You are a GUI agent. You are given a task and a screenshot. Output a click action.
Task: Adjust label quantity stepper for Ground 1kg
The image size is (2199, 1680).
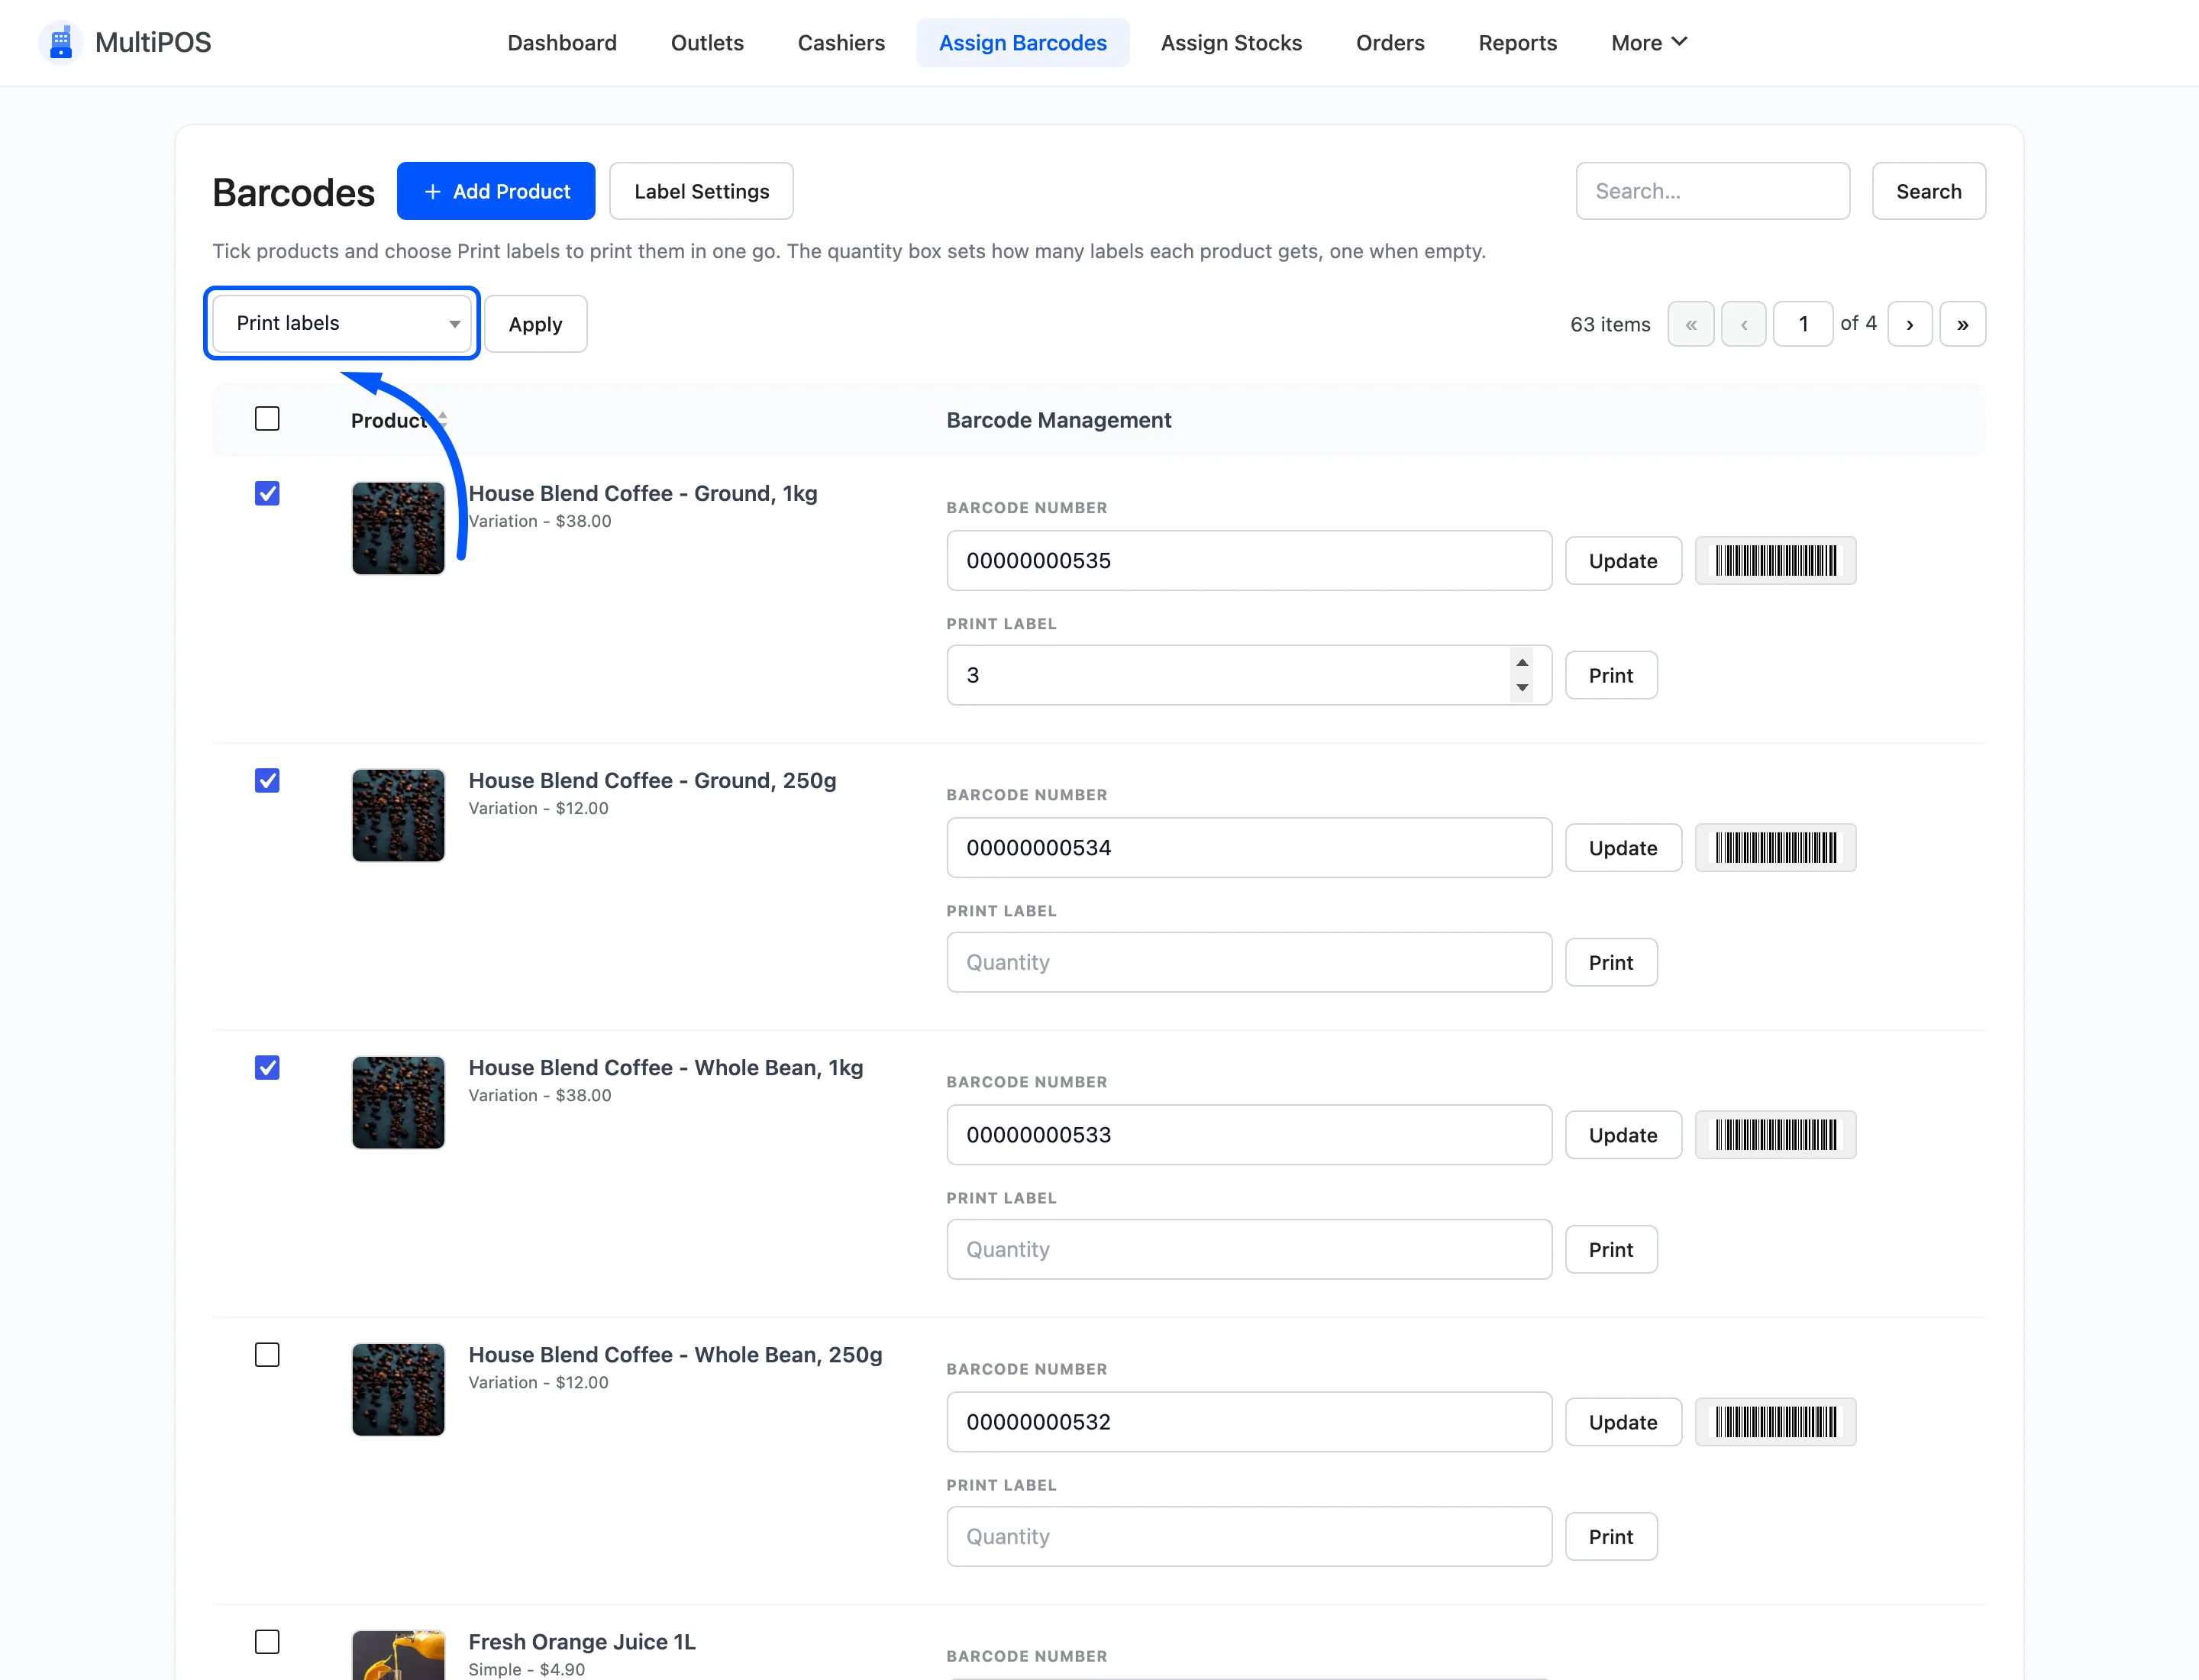pyautogui.click(x=1521, y=675)
